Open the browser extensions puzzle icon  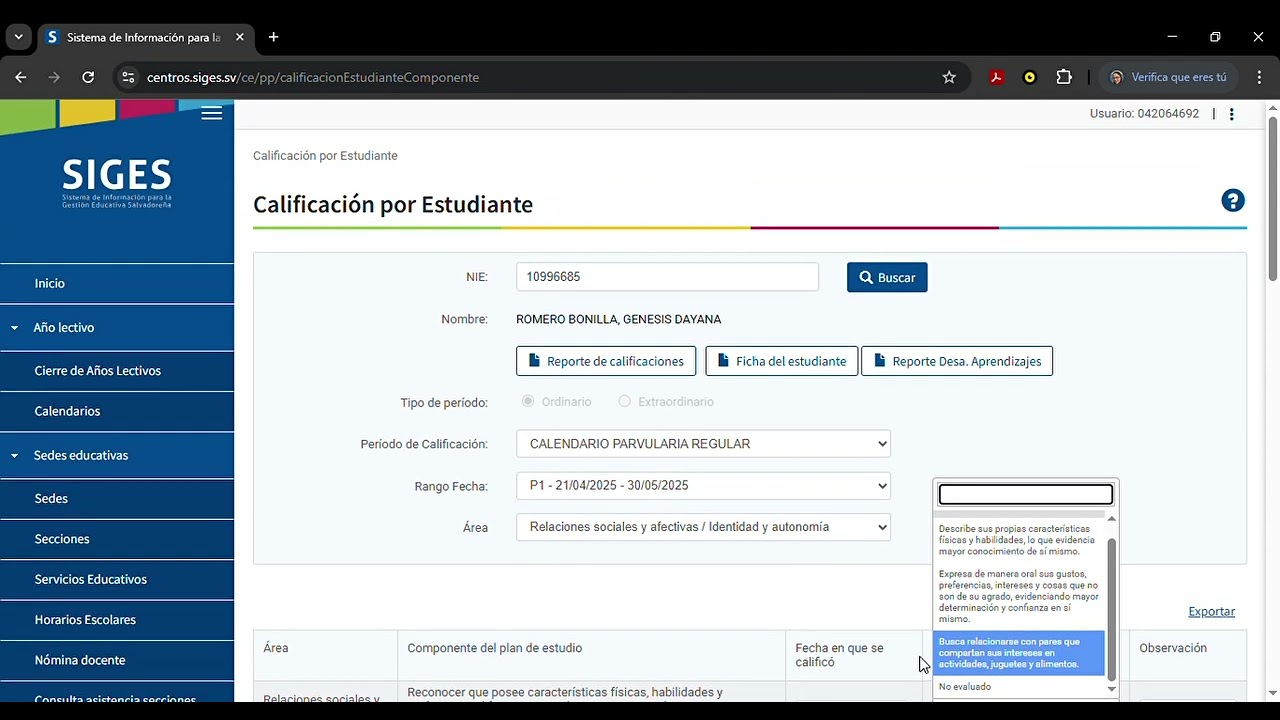click(1064, 77)
